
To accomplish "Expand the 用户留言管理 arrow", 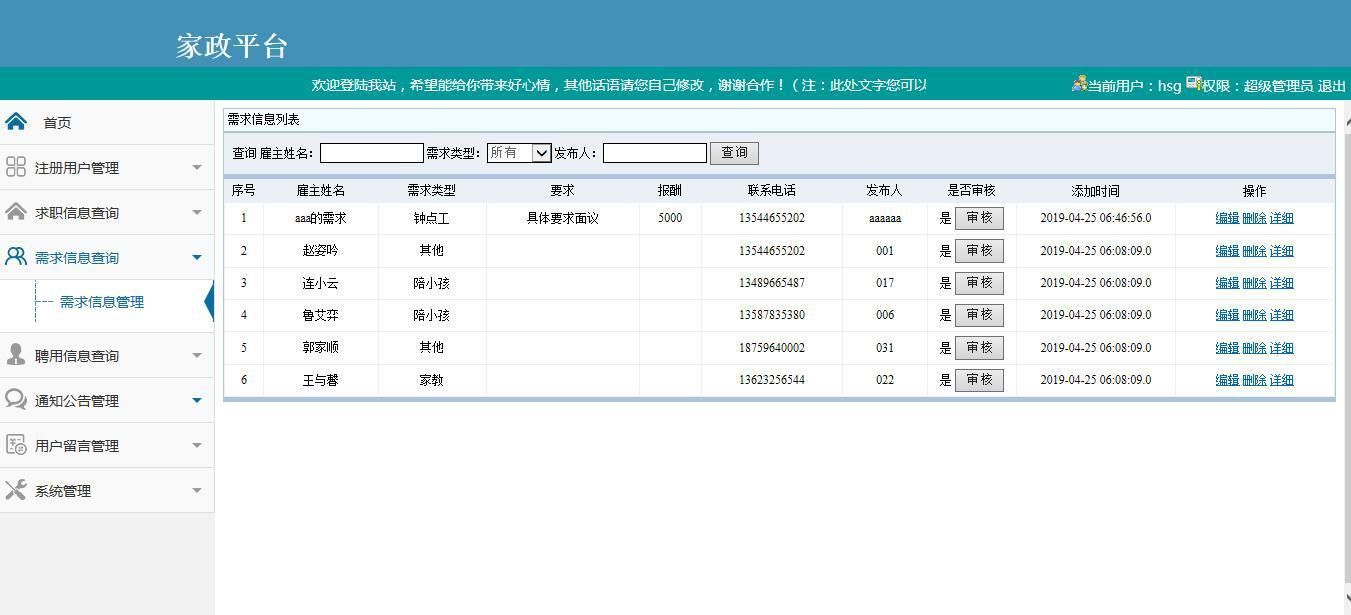I will tap(197, 445).
